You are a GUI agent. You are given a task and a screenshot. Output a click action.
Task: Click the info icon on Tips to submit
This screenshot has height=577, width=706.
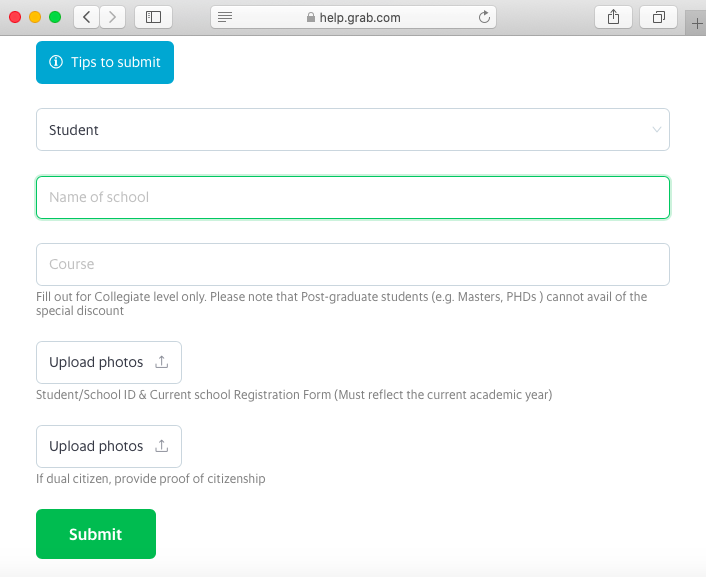point(56,62)
